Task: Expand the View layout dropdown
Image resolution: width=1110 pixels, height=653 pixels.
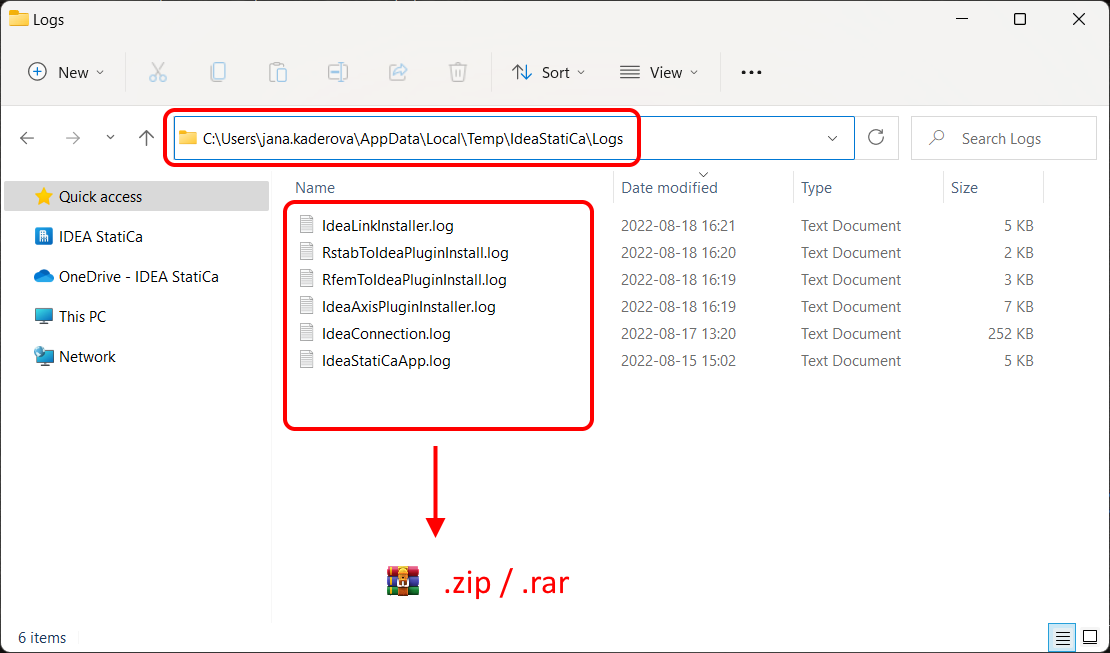Action: 659,72
